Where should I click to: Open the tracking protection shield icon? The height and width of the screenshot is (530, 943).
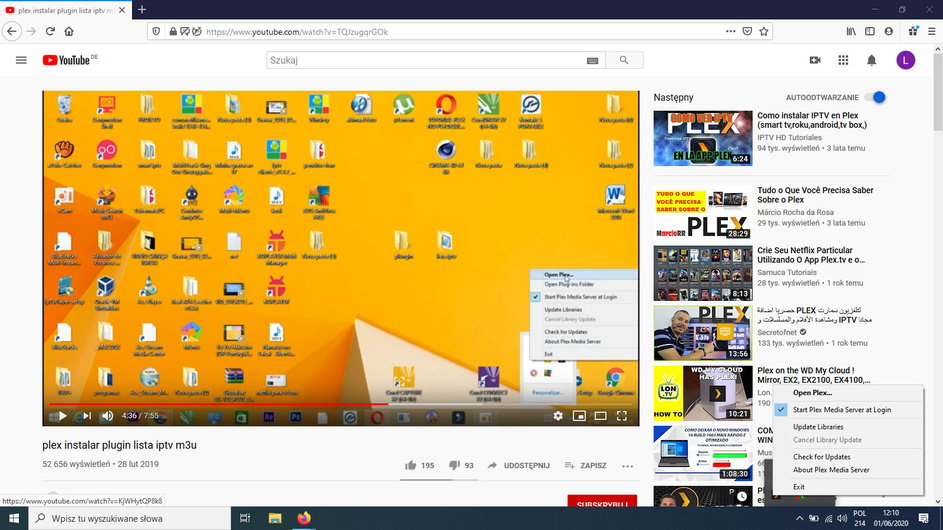pos(156,31)
